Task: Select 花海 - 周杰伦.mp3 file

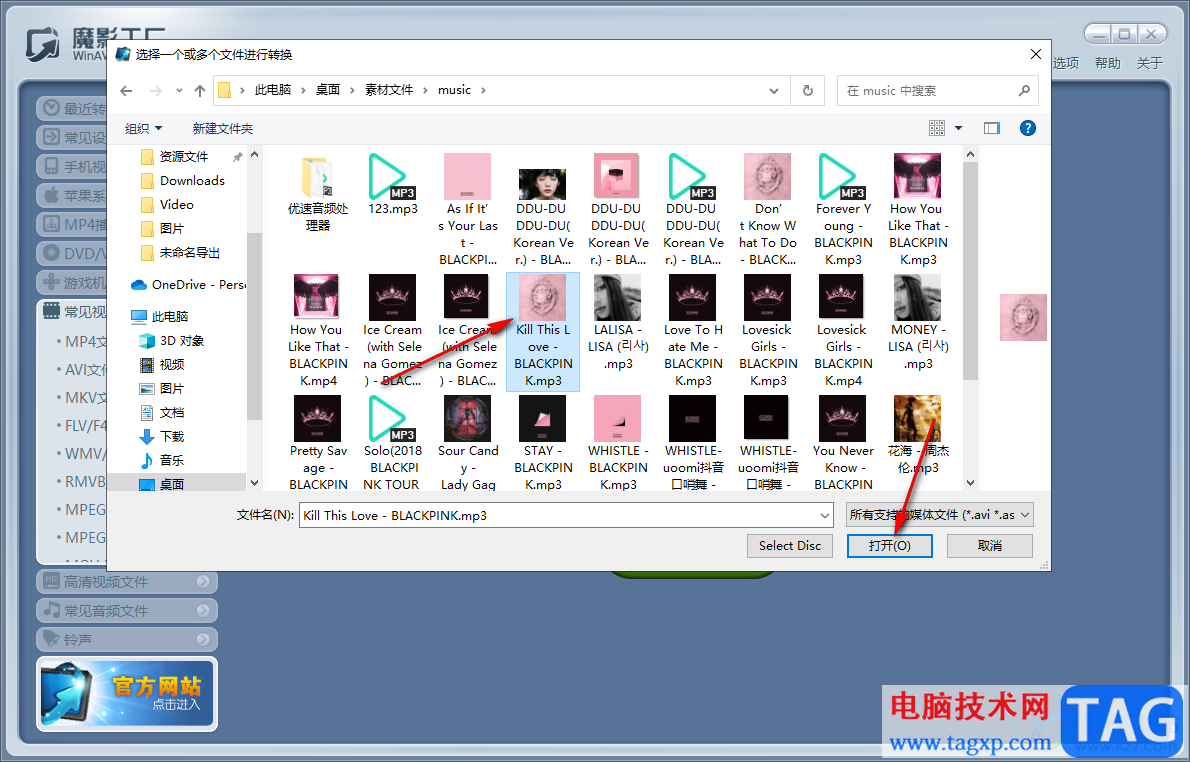Action: tap(918, 435)
